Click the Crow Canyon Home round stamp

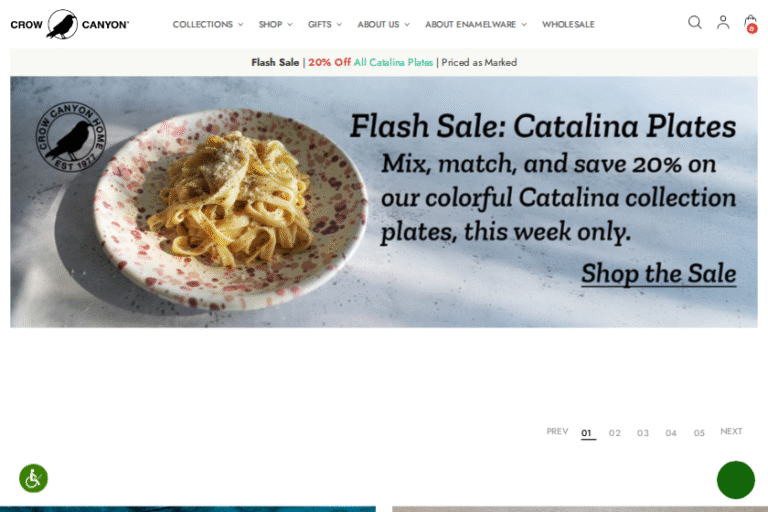pos(71,137)
